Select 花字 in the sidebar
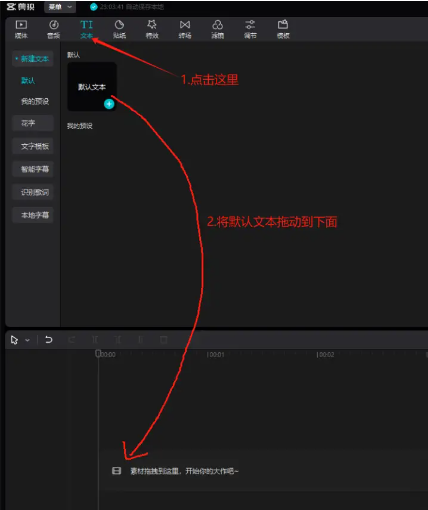Image resolution: width=428 pixels, height=510 pixels. coord(33,123)
